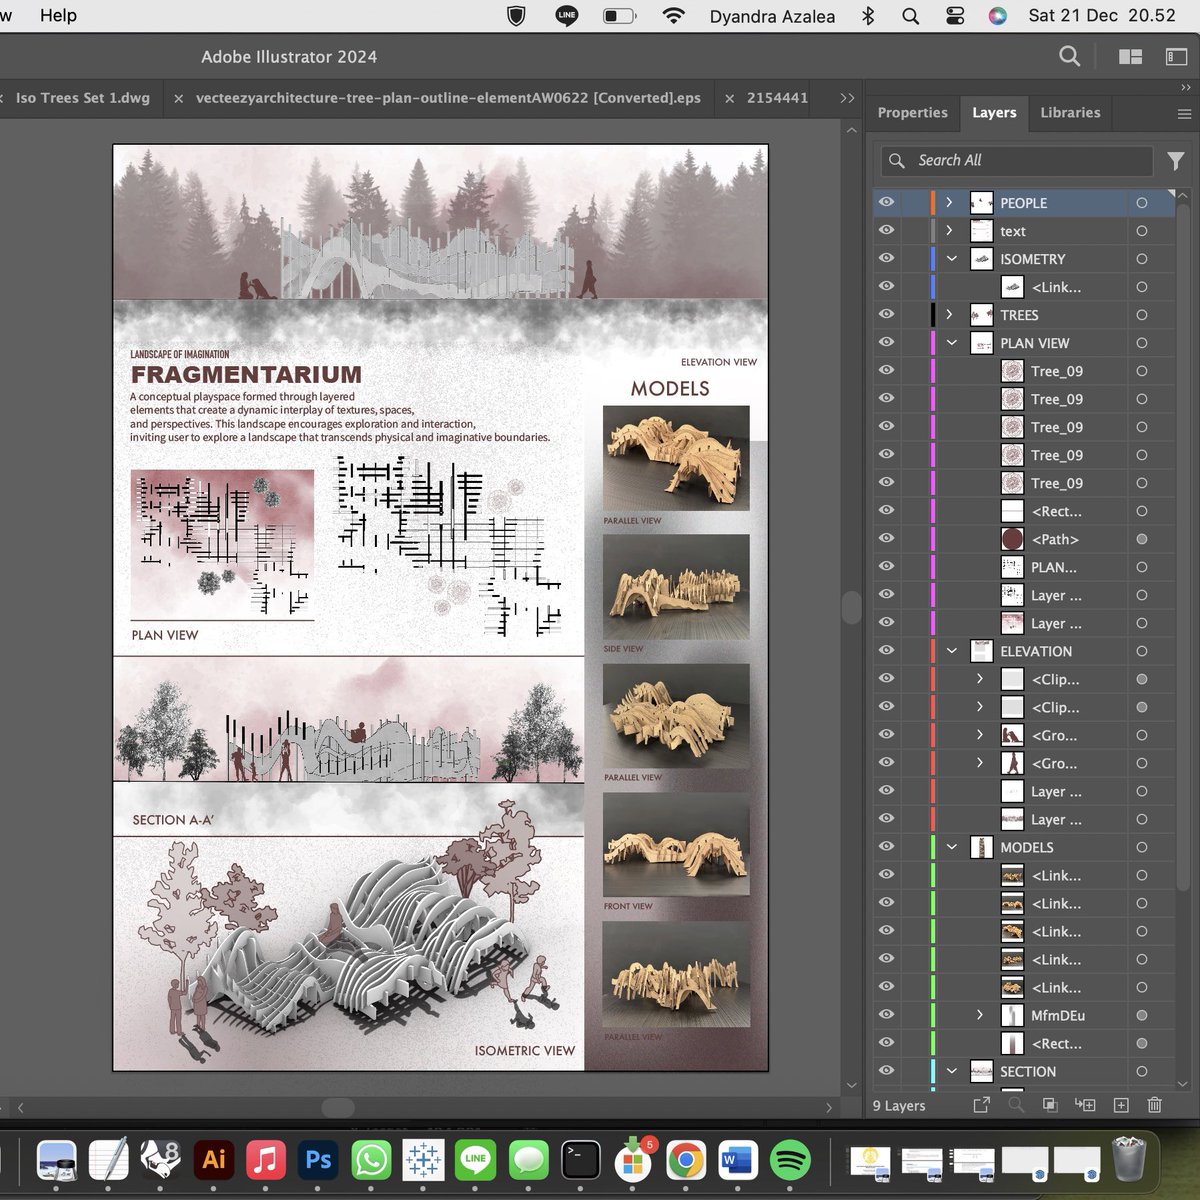The width and height of the screenshot is (1200, 1200).
Task: Expand the PEOPLE layer
Action: tap(950, 203)
